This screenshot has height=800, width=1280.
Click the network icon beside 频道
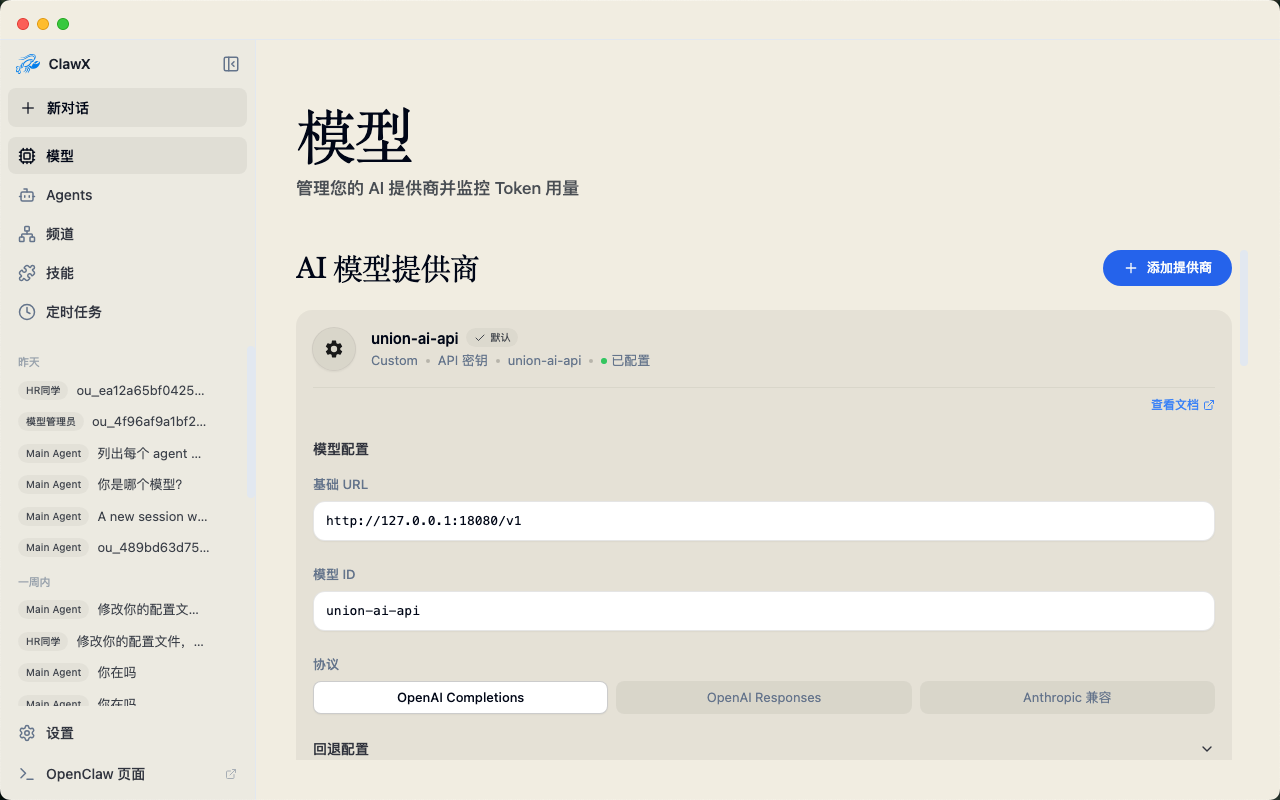tap(27, 234)
